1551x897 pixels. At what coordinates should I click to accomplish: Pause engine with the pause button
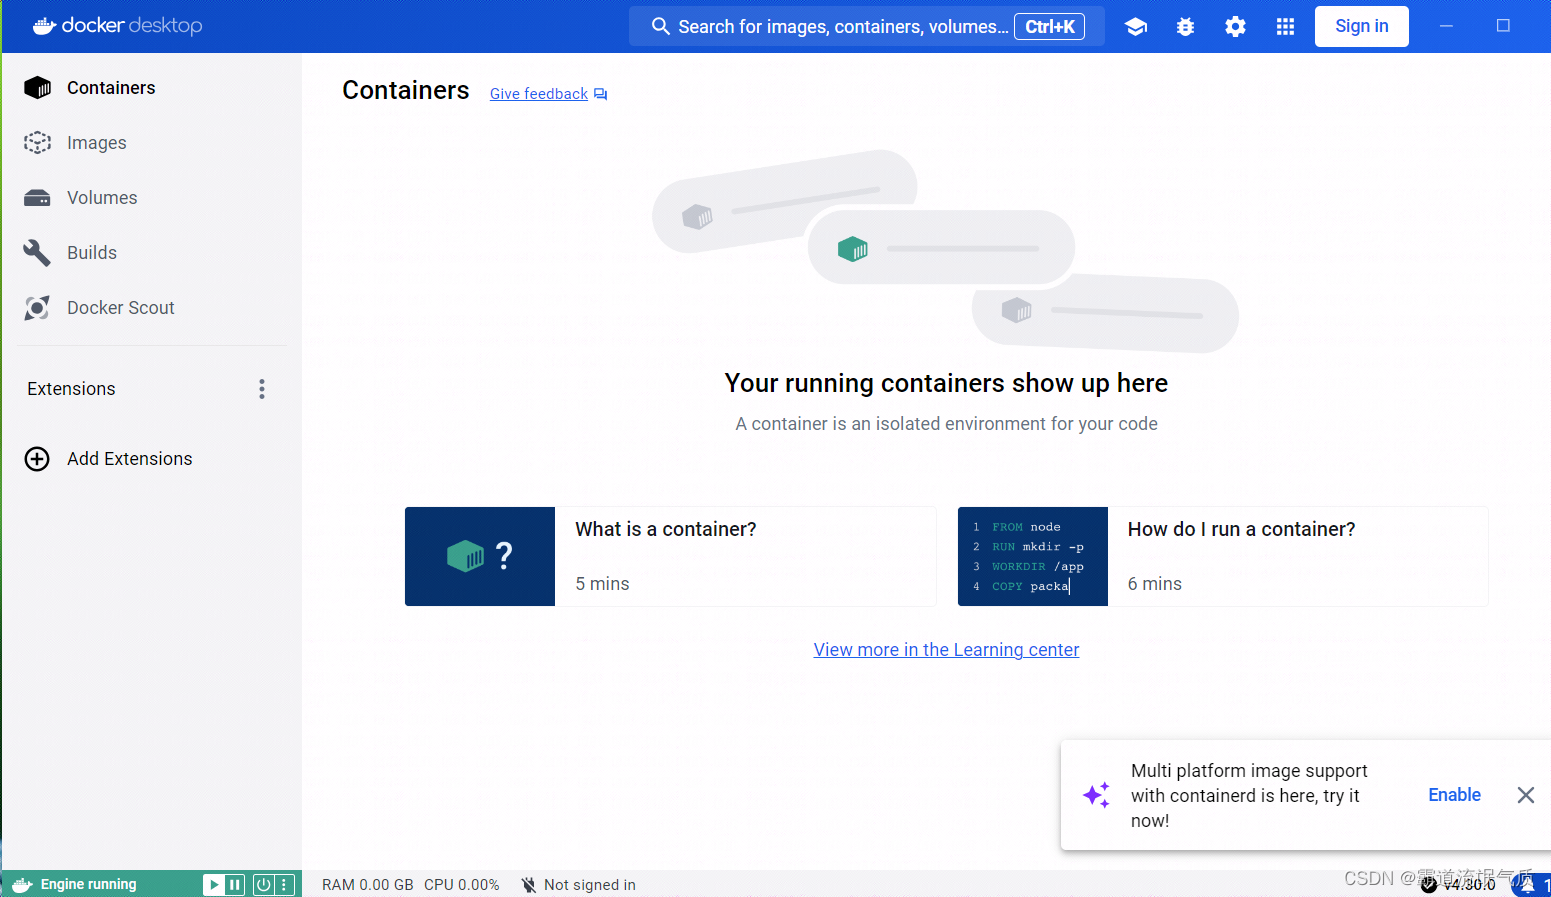(x=235, y=885)
